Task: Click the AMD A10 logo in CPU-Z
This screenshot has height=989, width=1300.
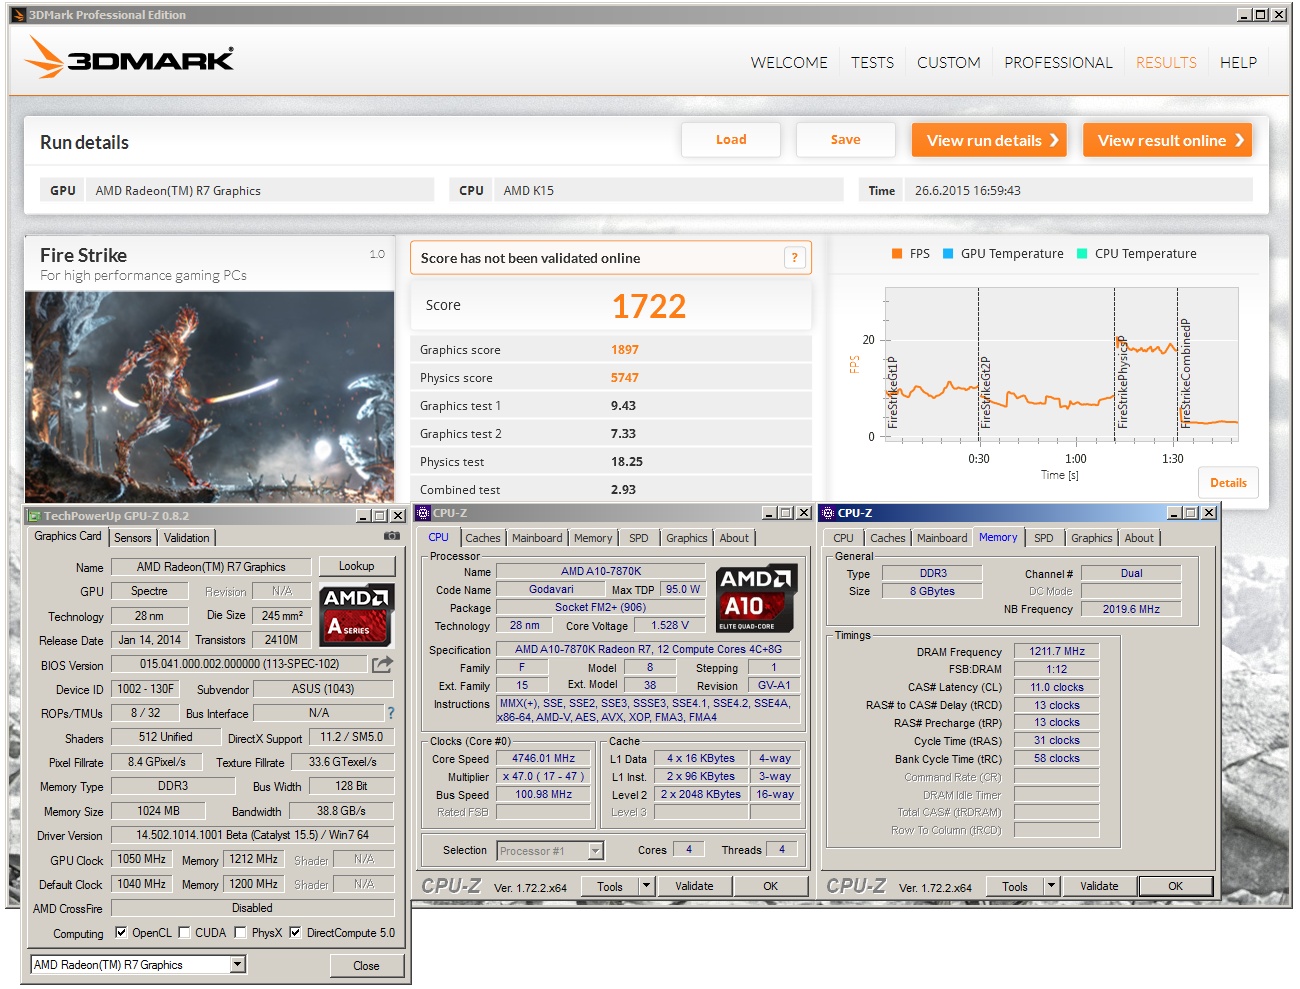Action: coord(757,599)
